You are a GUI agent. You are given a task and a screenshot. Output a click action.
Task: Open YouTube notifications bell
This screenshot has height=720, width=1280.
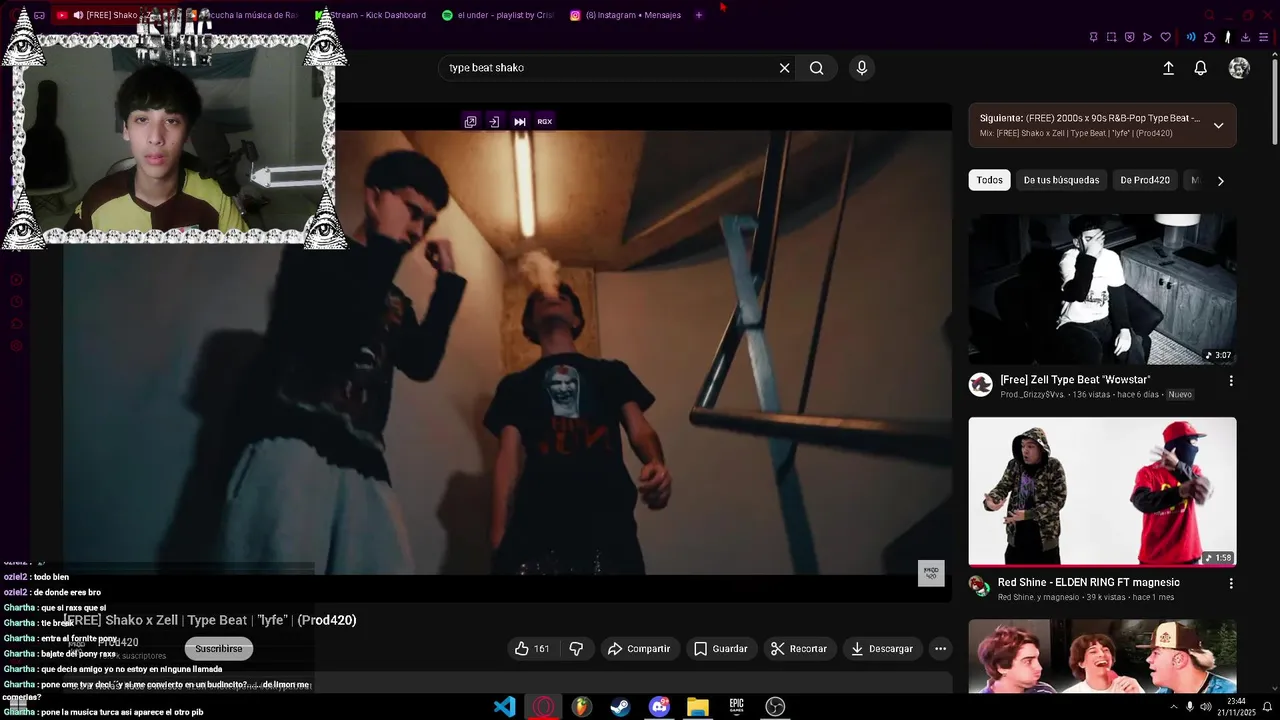point(1200,68)
